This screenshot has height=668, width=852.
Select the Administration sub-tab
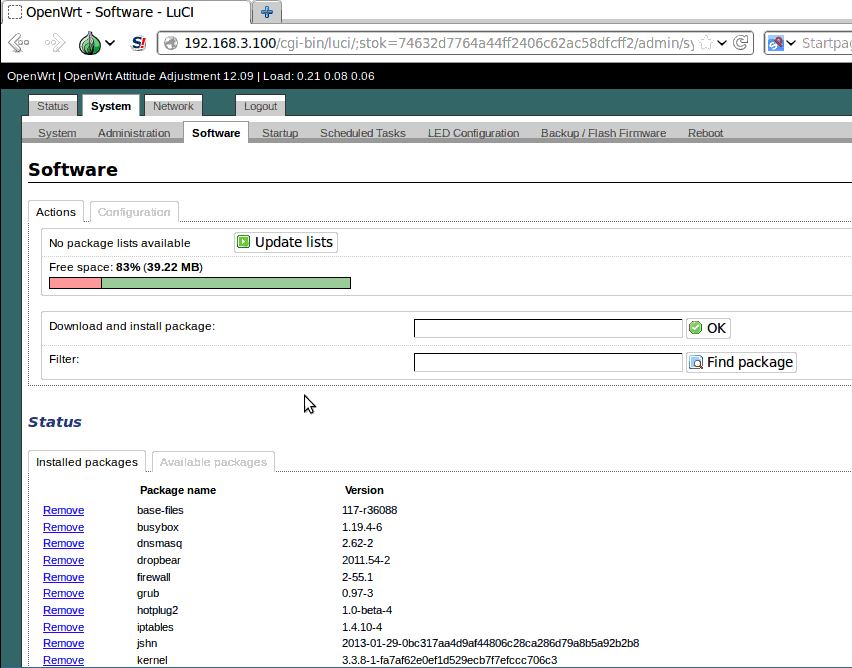pyautogui.click(x=134, y=132)
